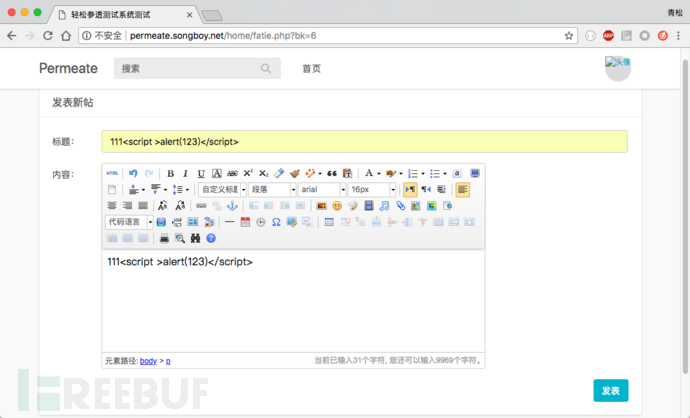
Task: Expand line height options arrow
Action: [187, 190]
